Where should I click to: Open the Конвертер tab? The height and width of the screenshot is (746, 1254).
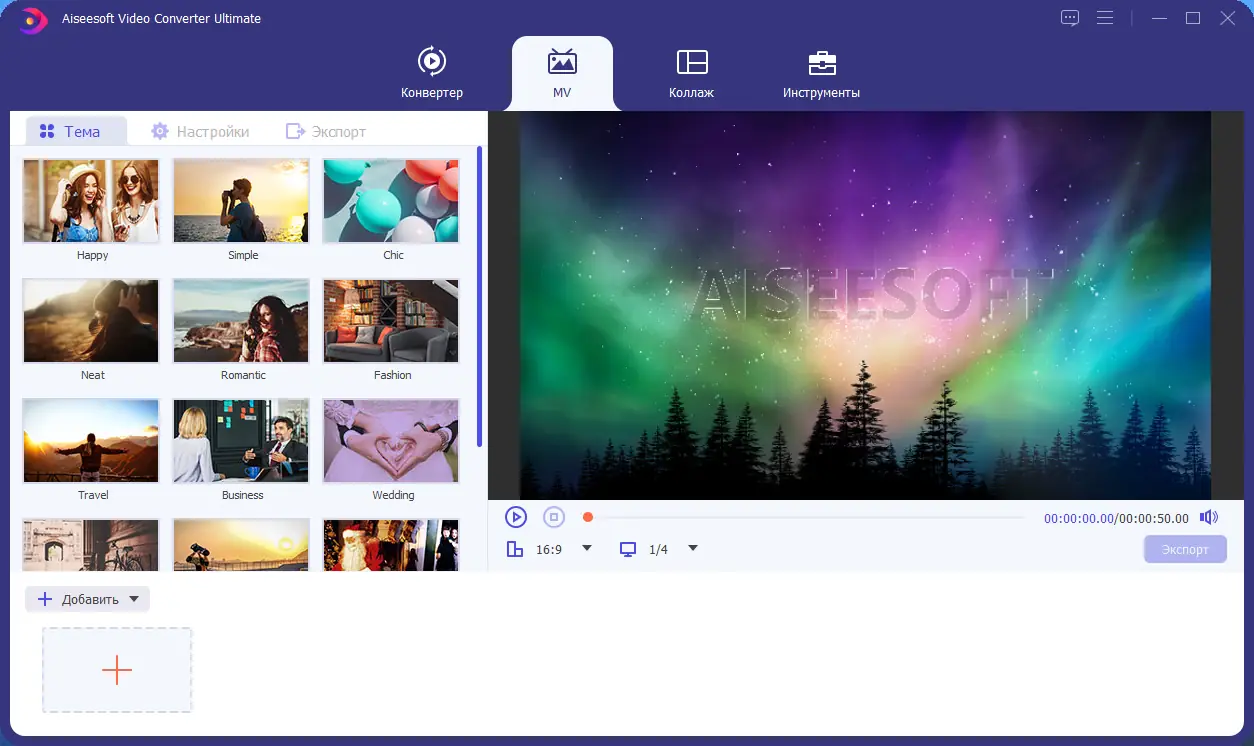click(x=432, y=73)
